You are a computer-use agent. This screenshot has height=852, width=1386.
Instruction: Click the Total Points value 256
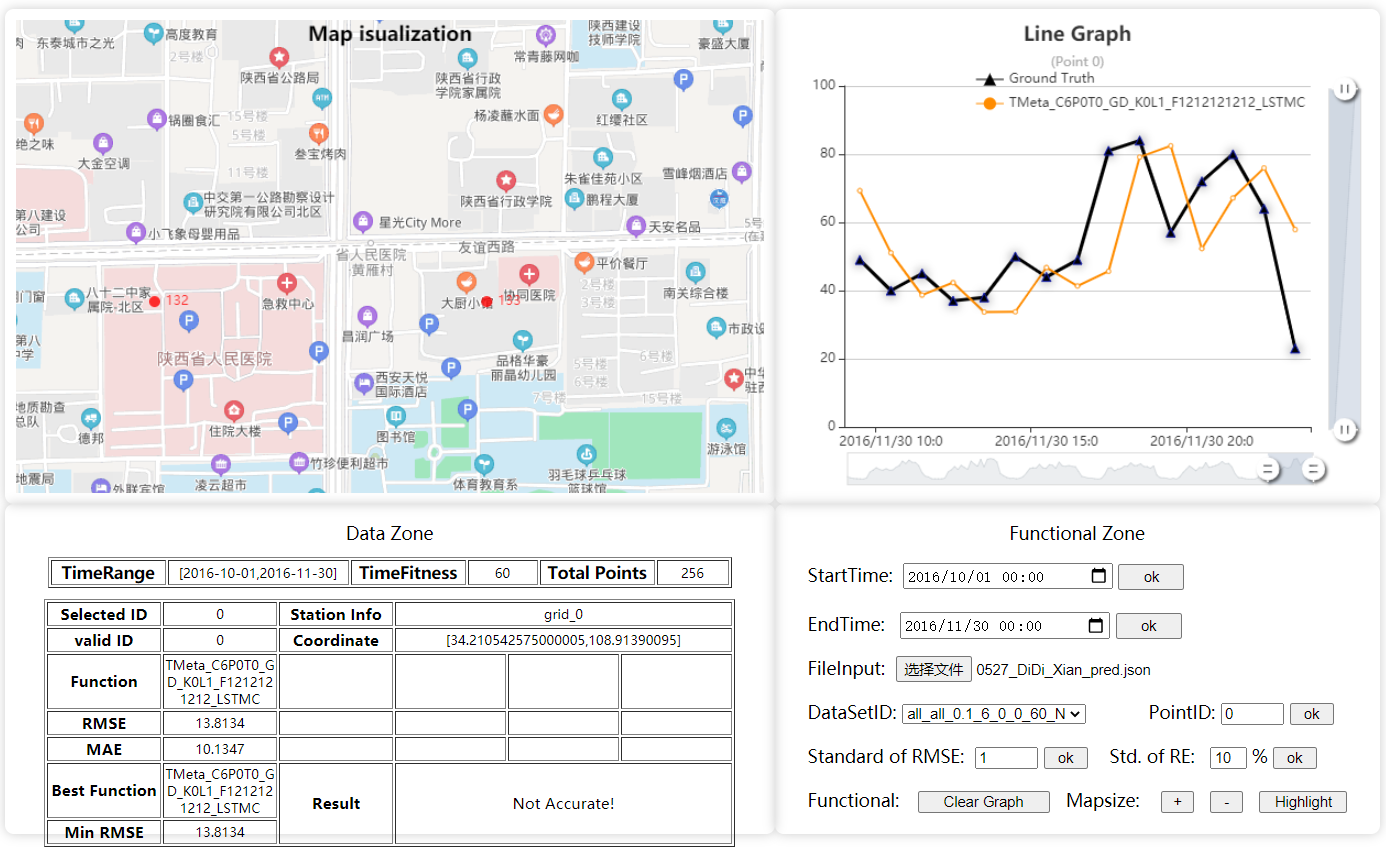pos(692,573)
